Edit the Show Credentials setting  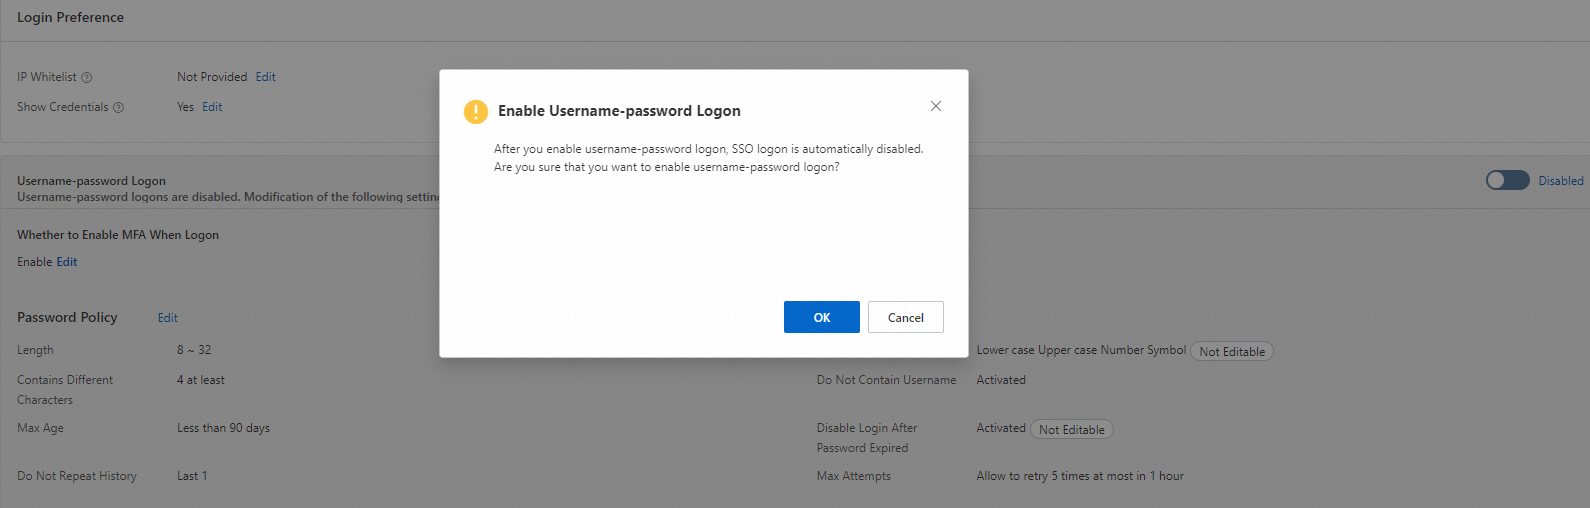tap(212, 107)
